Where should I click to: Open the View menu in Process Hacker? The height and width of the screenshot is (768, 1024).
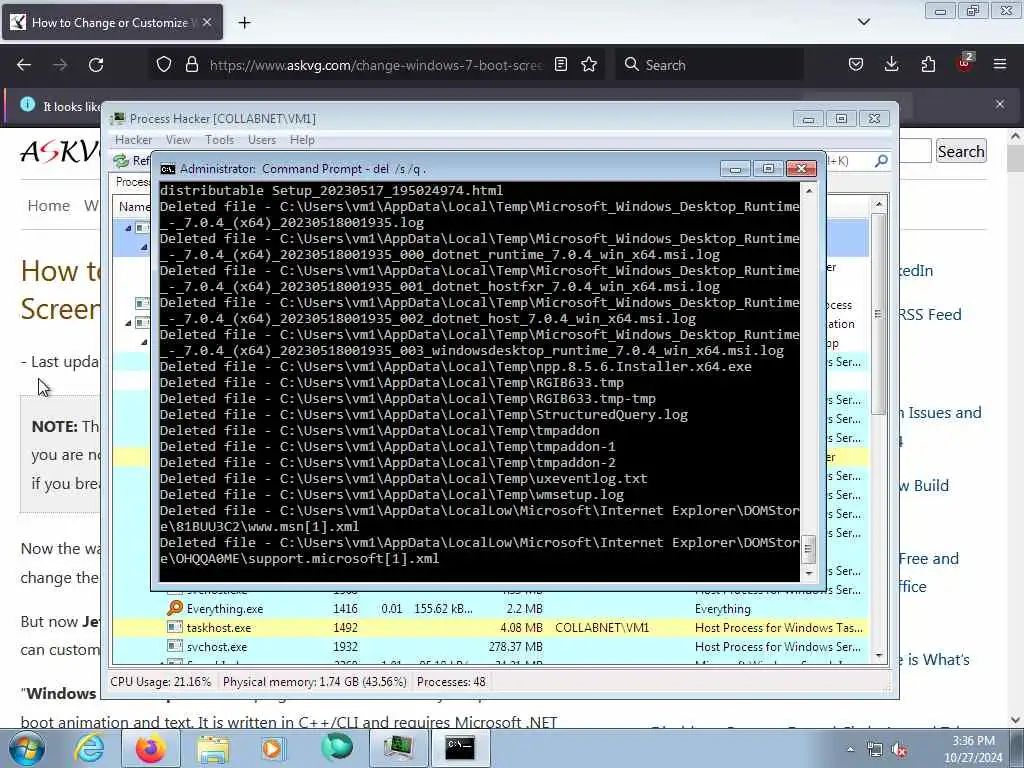pos(178,140)
